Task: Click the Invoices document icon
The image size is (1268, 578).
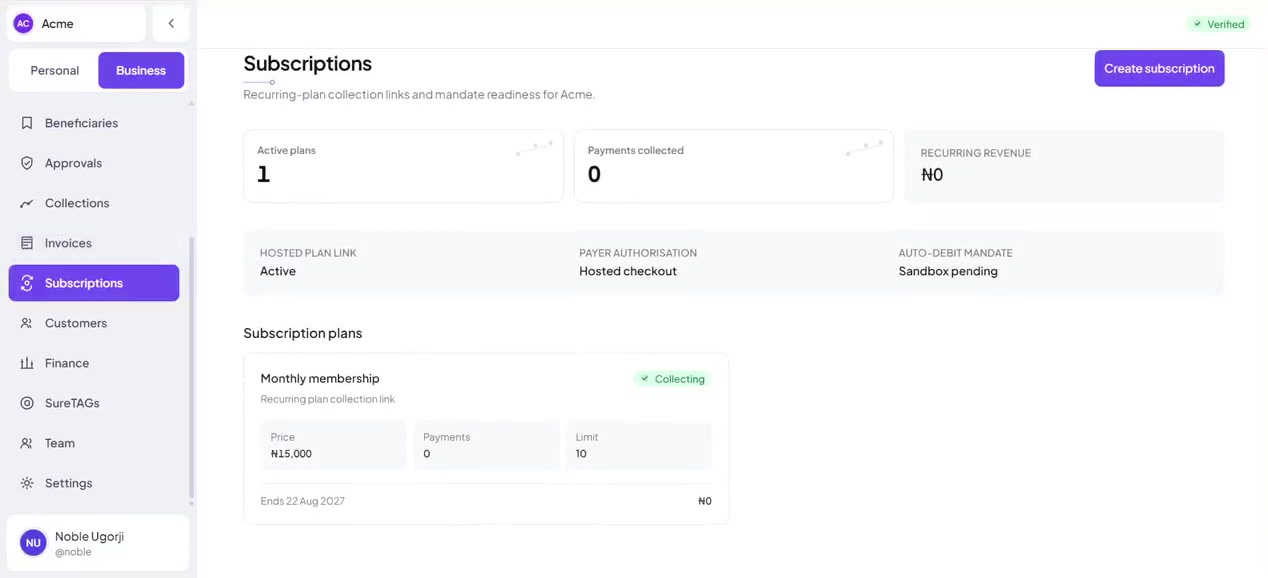Action: click(x=27, y=243)
